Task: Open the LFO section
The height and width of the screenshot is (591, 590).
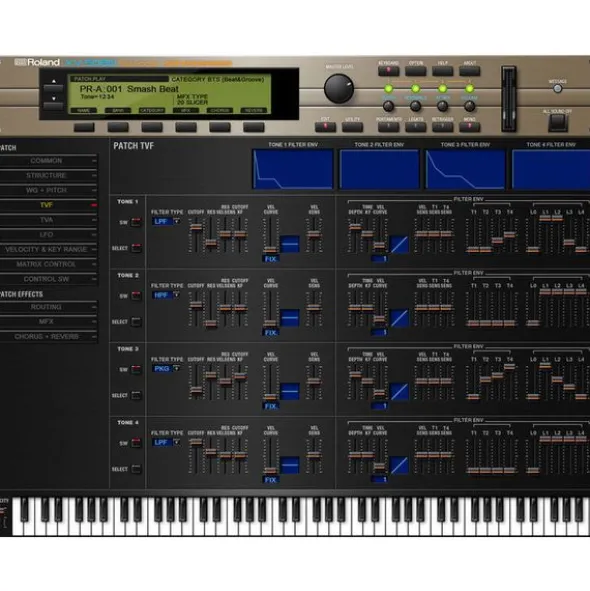Action: pos(47,234)
